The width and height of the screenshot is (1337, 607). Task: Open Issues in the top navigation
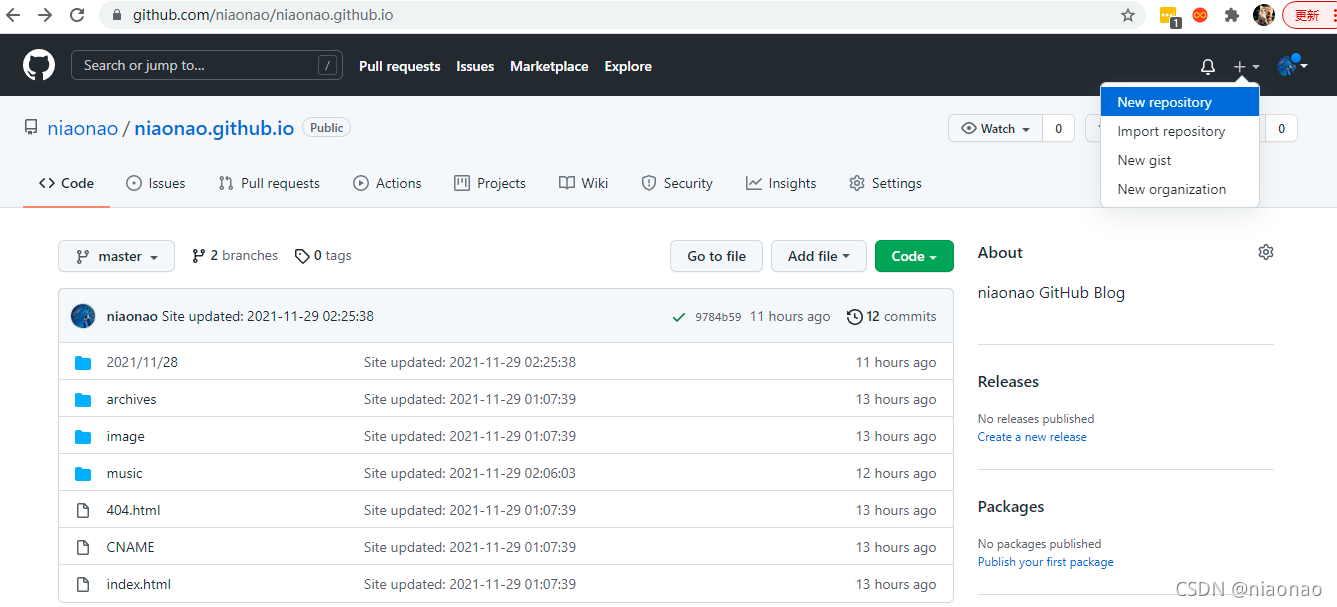pyautogui.click(x=475, y=66)
